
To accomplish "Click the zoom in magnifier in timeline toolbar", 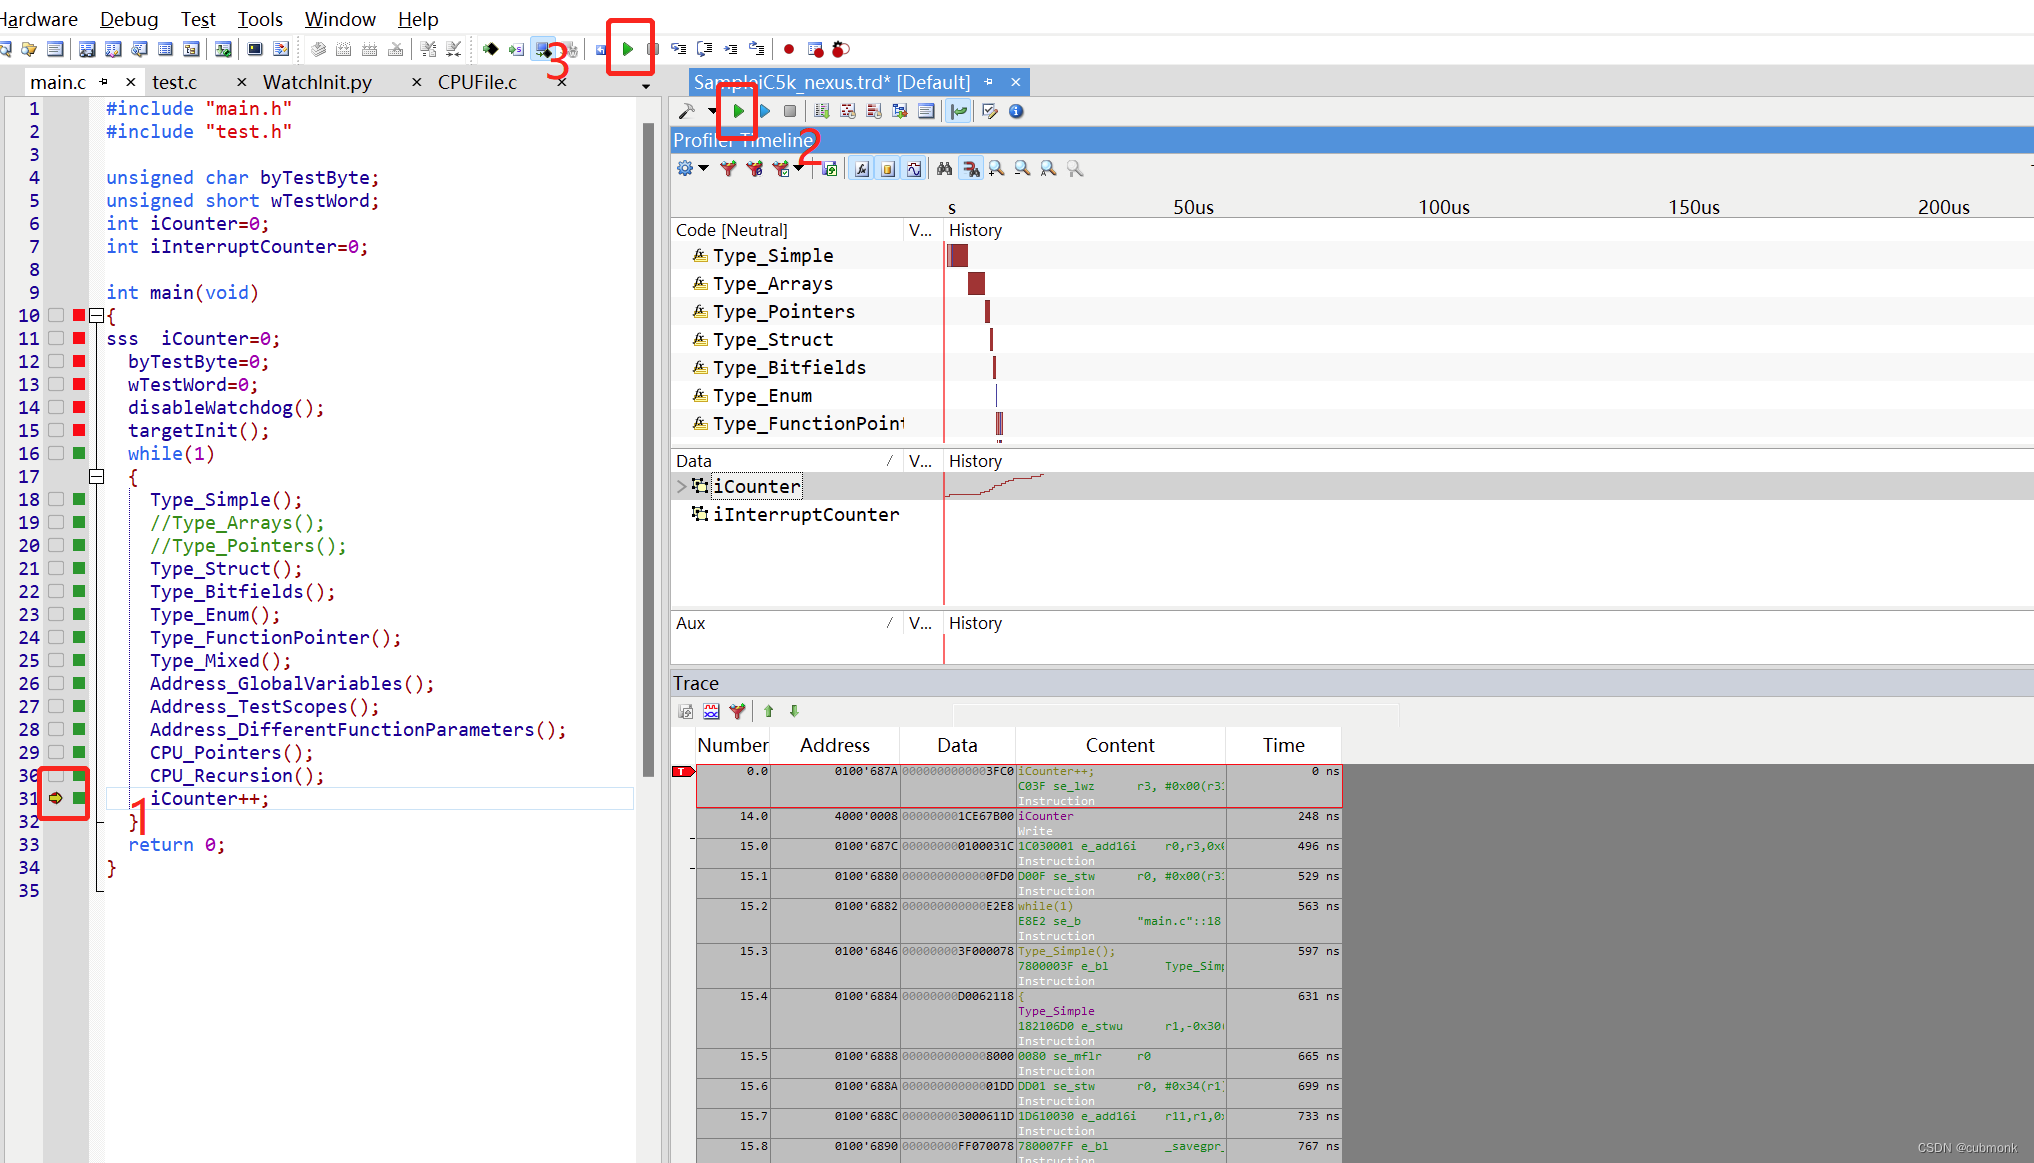I will click(x=997, y=169).
